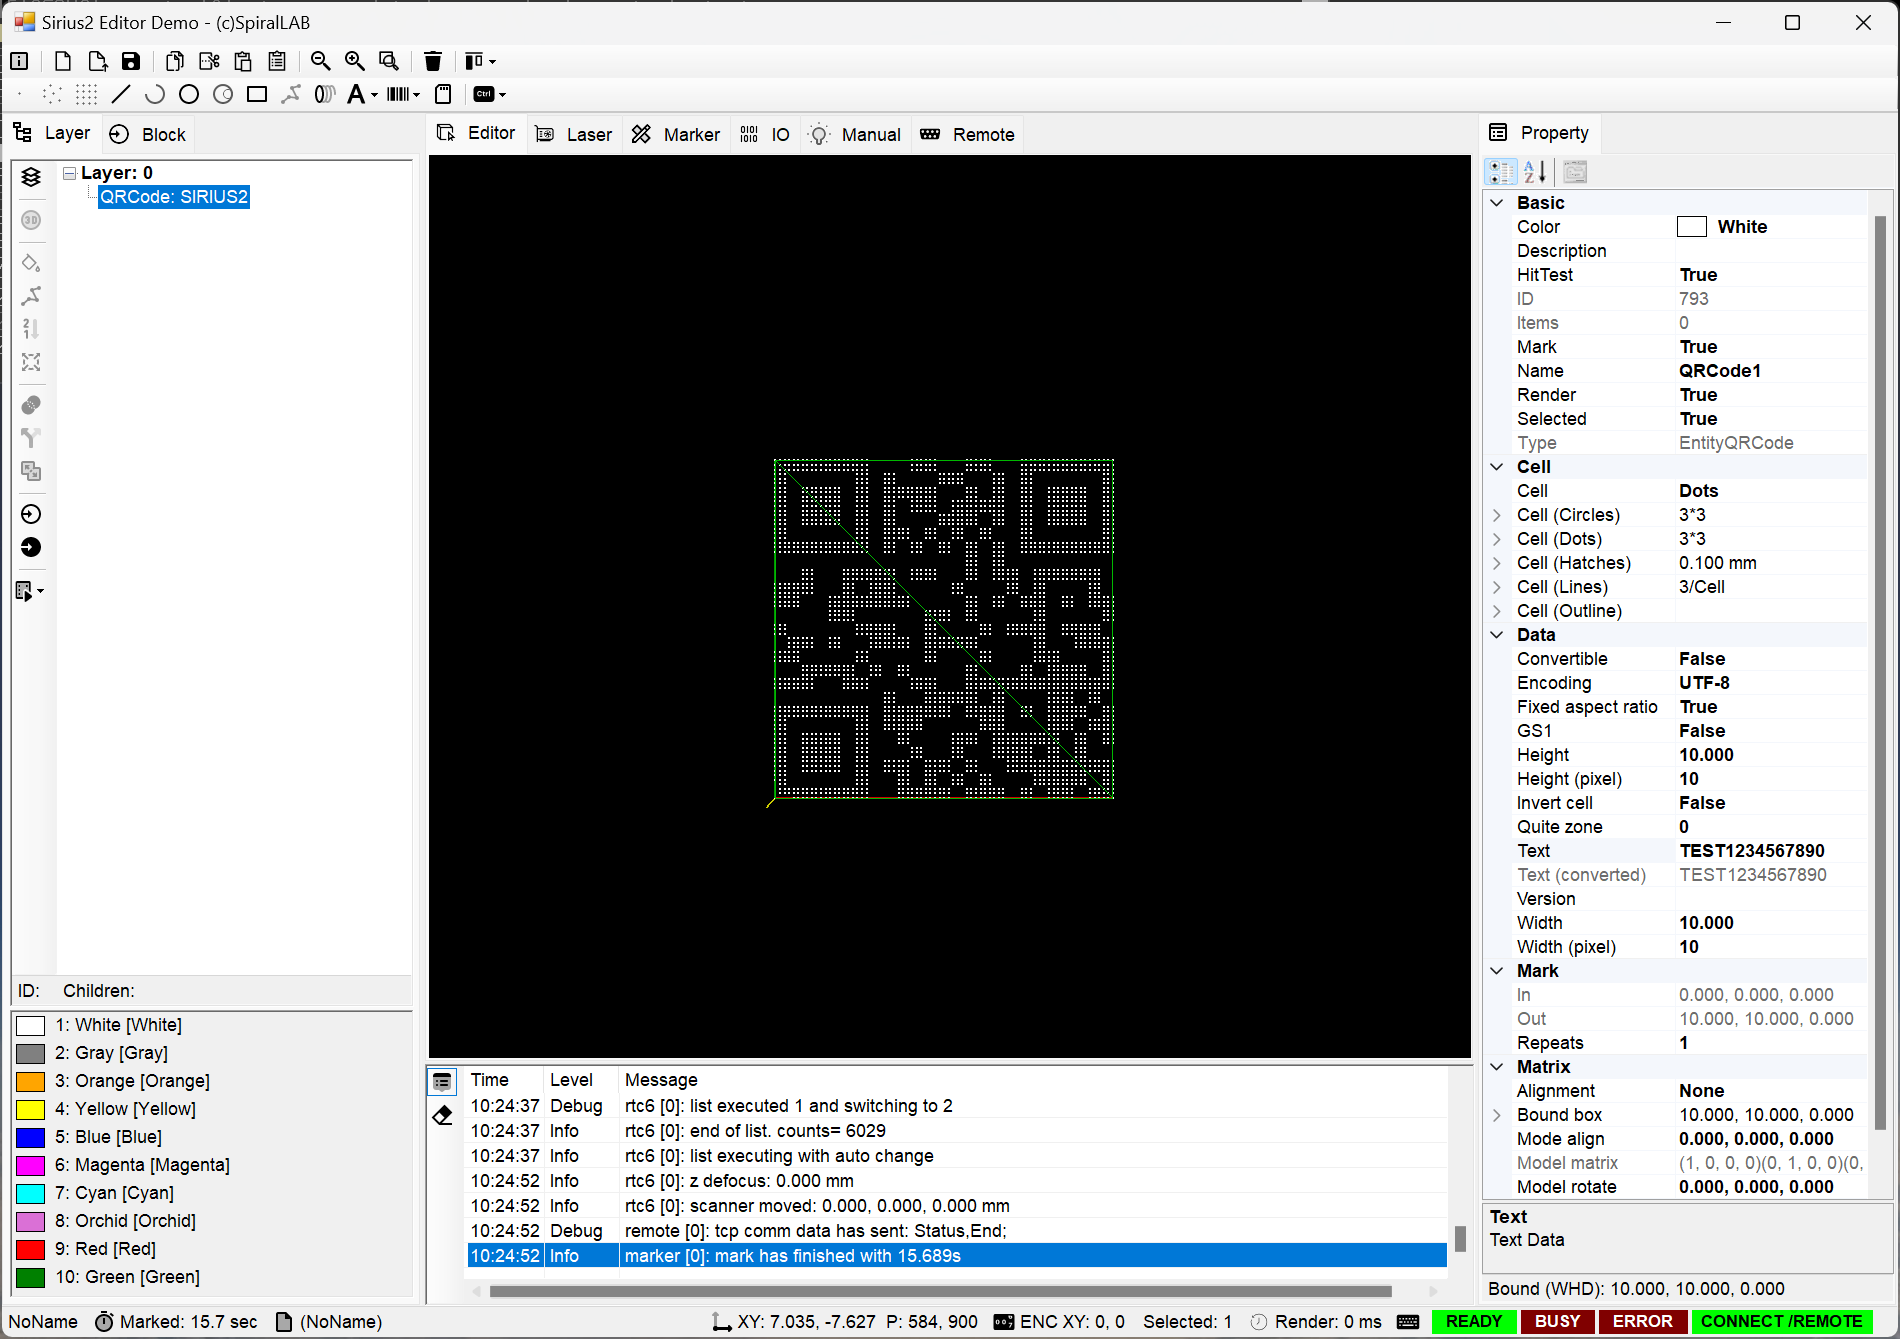Click the Name value QRCode1 field
Image resolution: width=1900 pixels, height=1339 pixels.
1770,371
